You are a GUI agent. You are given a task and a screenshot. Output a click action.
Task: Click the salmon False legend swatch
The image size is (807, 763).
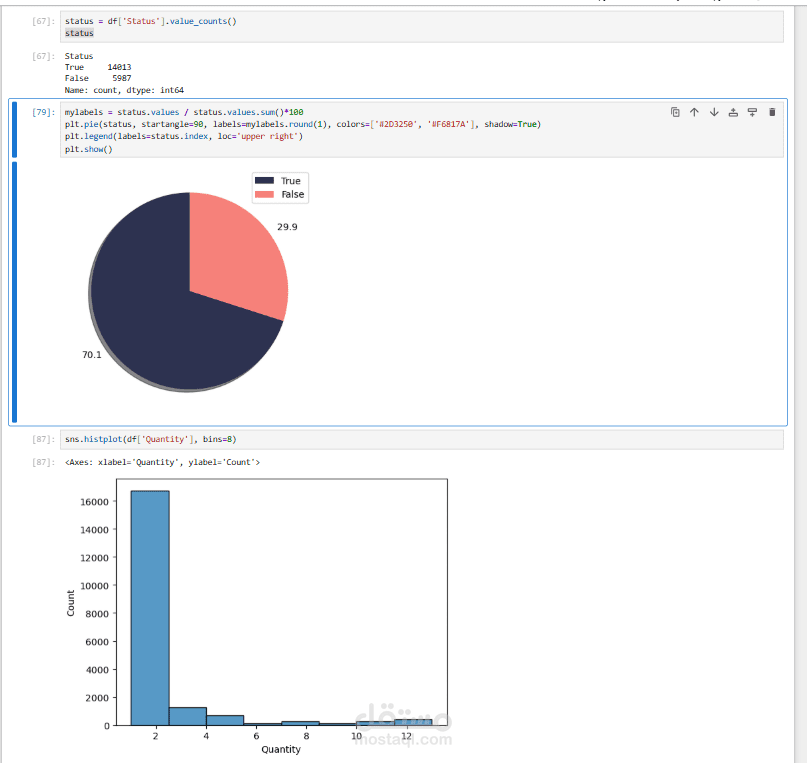[x=265, y=194]
